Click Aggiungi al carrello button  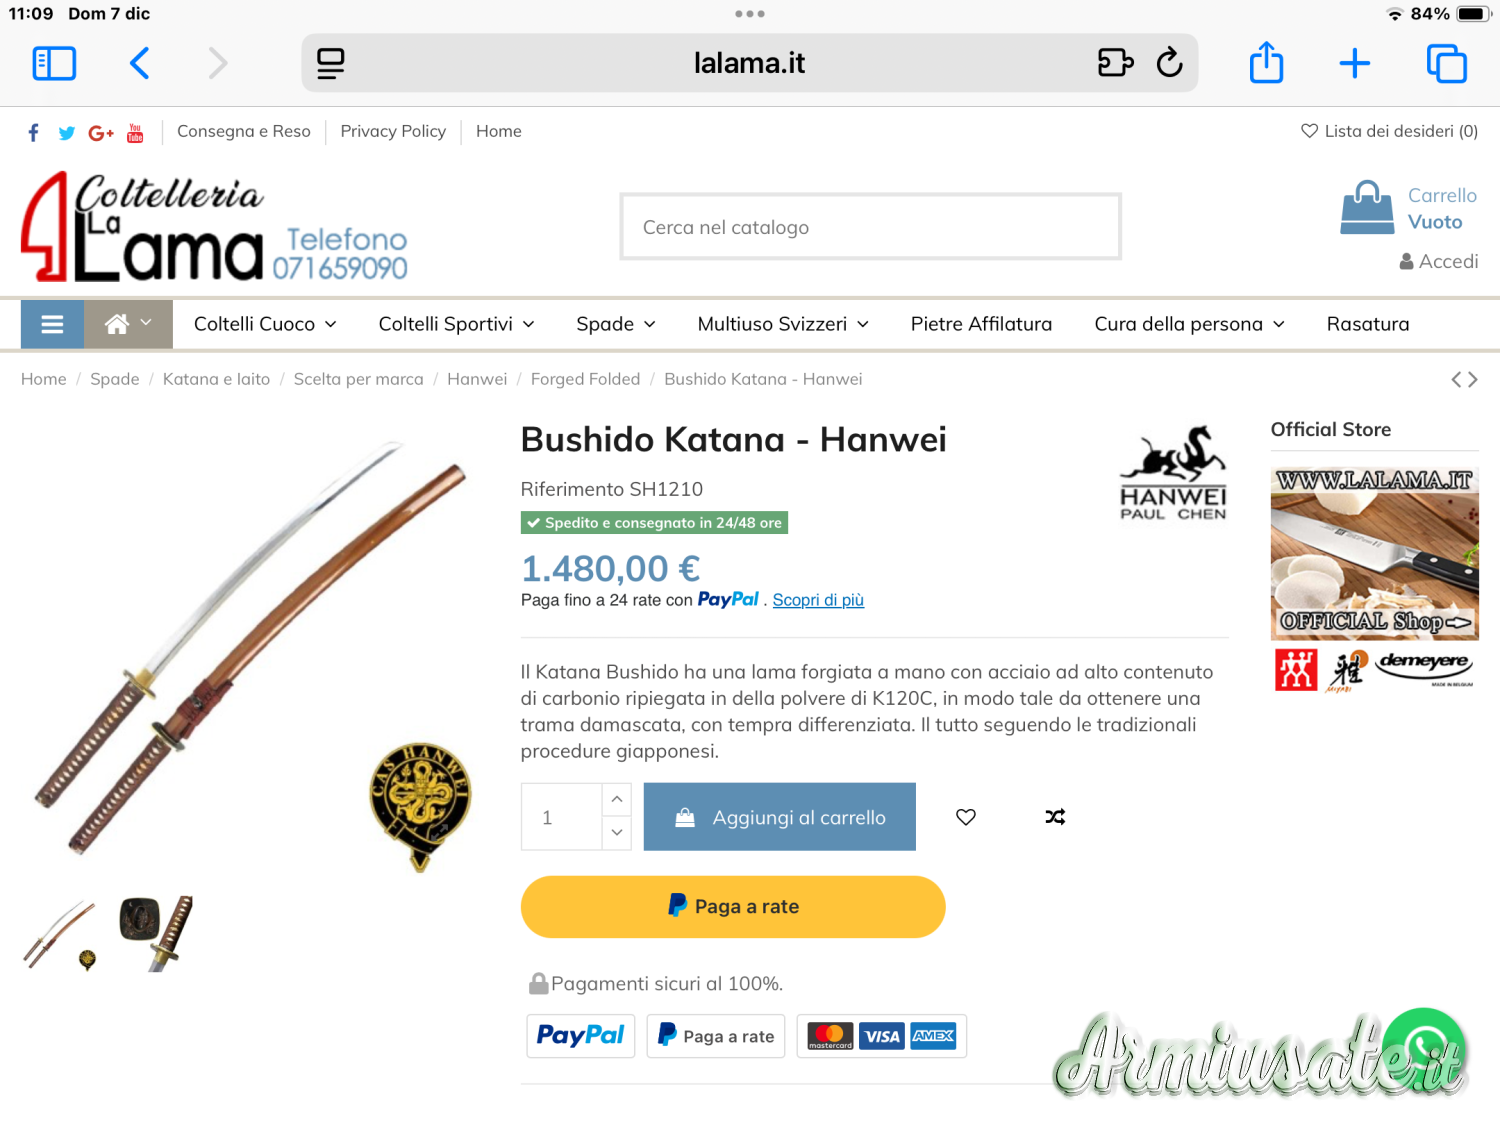pos(780,817)
